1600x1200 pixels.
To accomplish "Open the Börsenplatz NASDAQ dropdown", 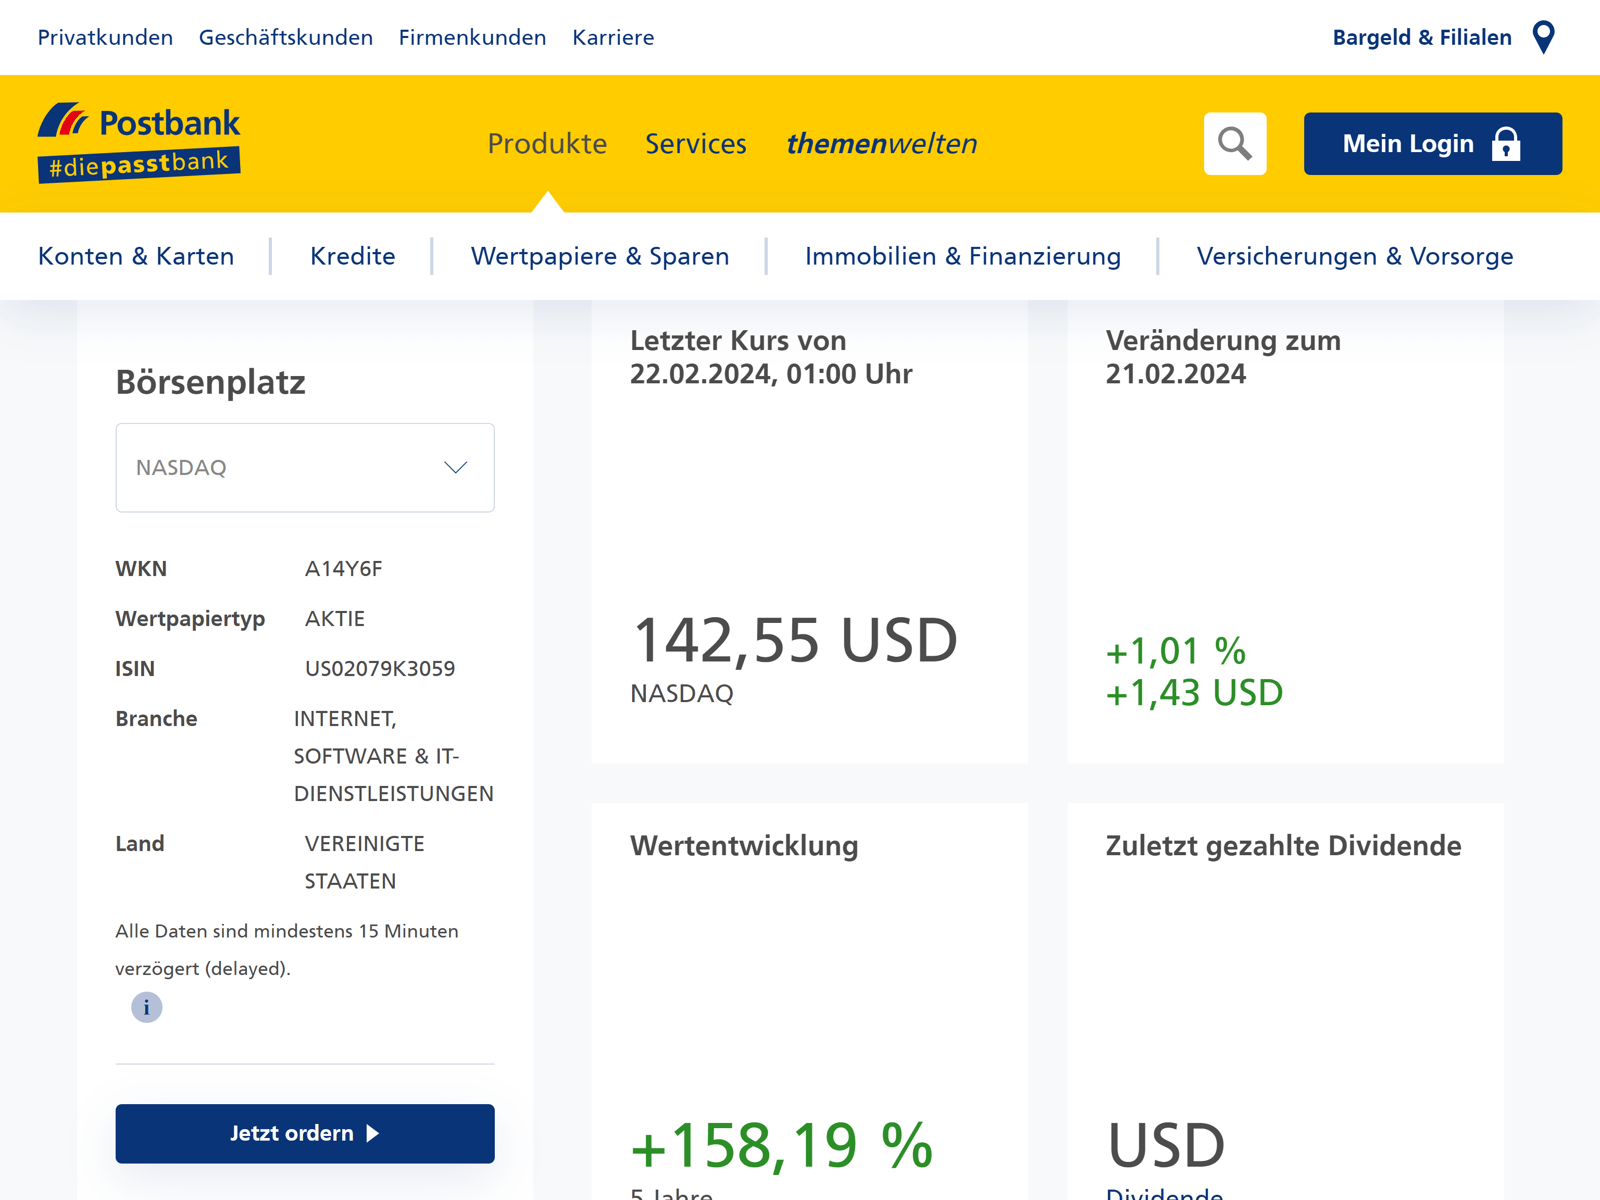I will pyautogui.click(x=305, y=467).
